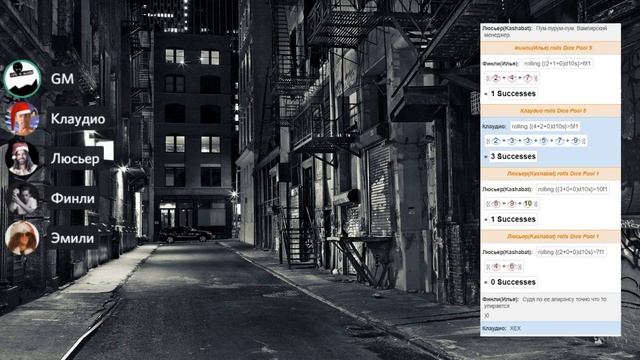Click die result 7 in Финли's roll

(x=527, y=78)
